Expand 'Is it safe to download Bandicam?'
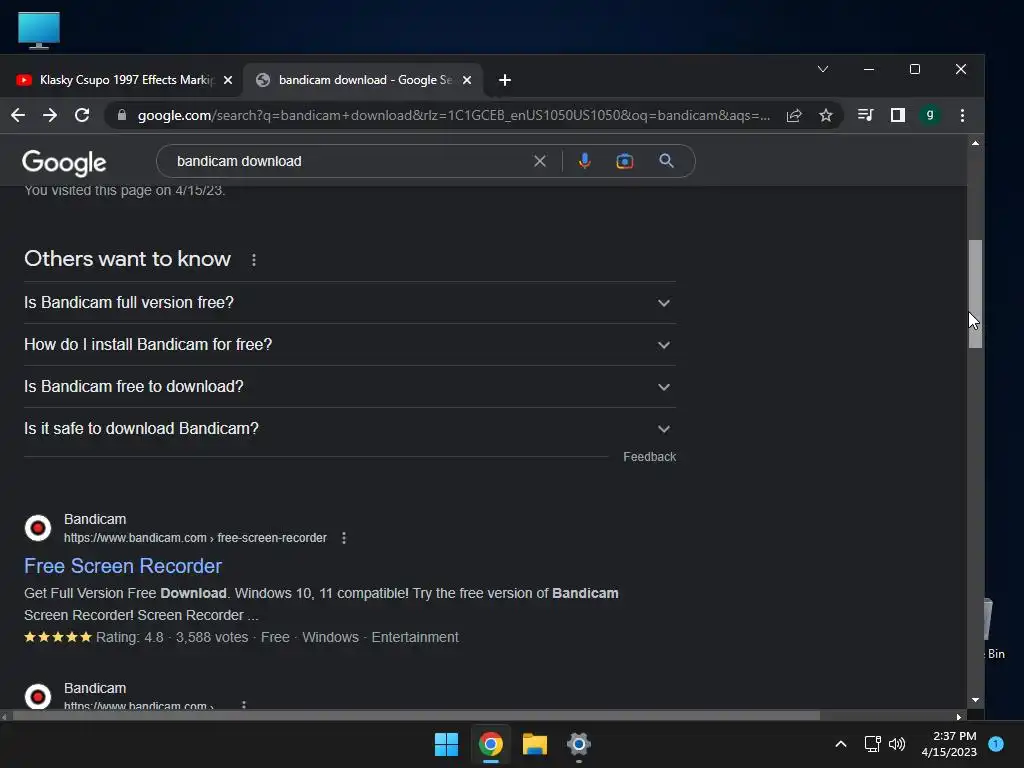 (349, 429)
